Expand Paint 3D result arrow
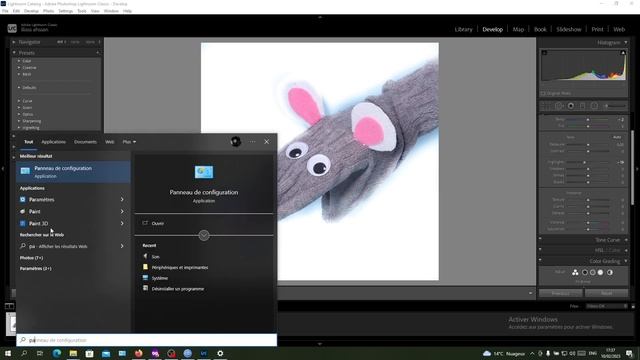Image resolution: width=640 pixels, height=360 pixels. point(122,223)
